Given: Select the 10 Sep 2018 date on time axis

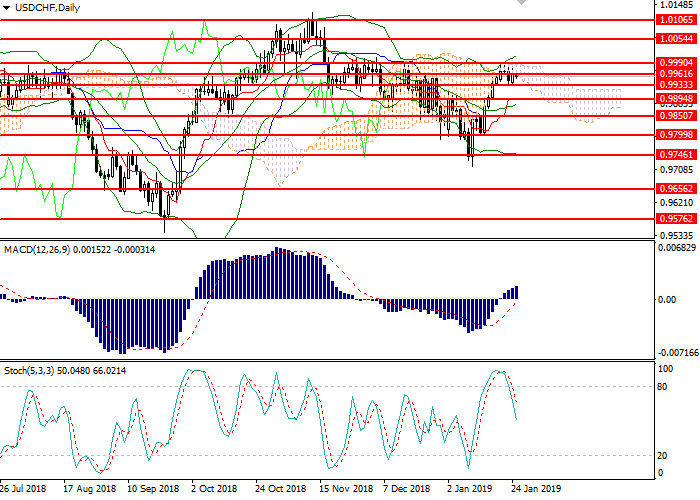Looking at the screenshot, I should point(152,490).
